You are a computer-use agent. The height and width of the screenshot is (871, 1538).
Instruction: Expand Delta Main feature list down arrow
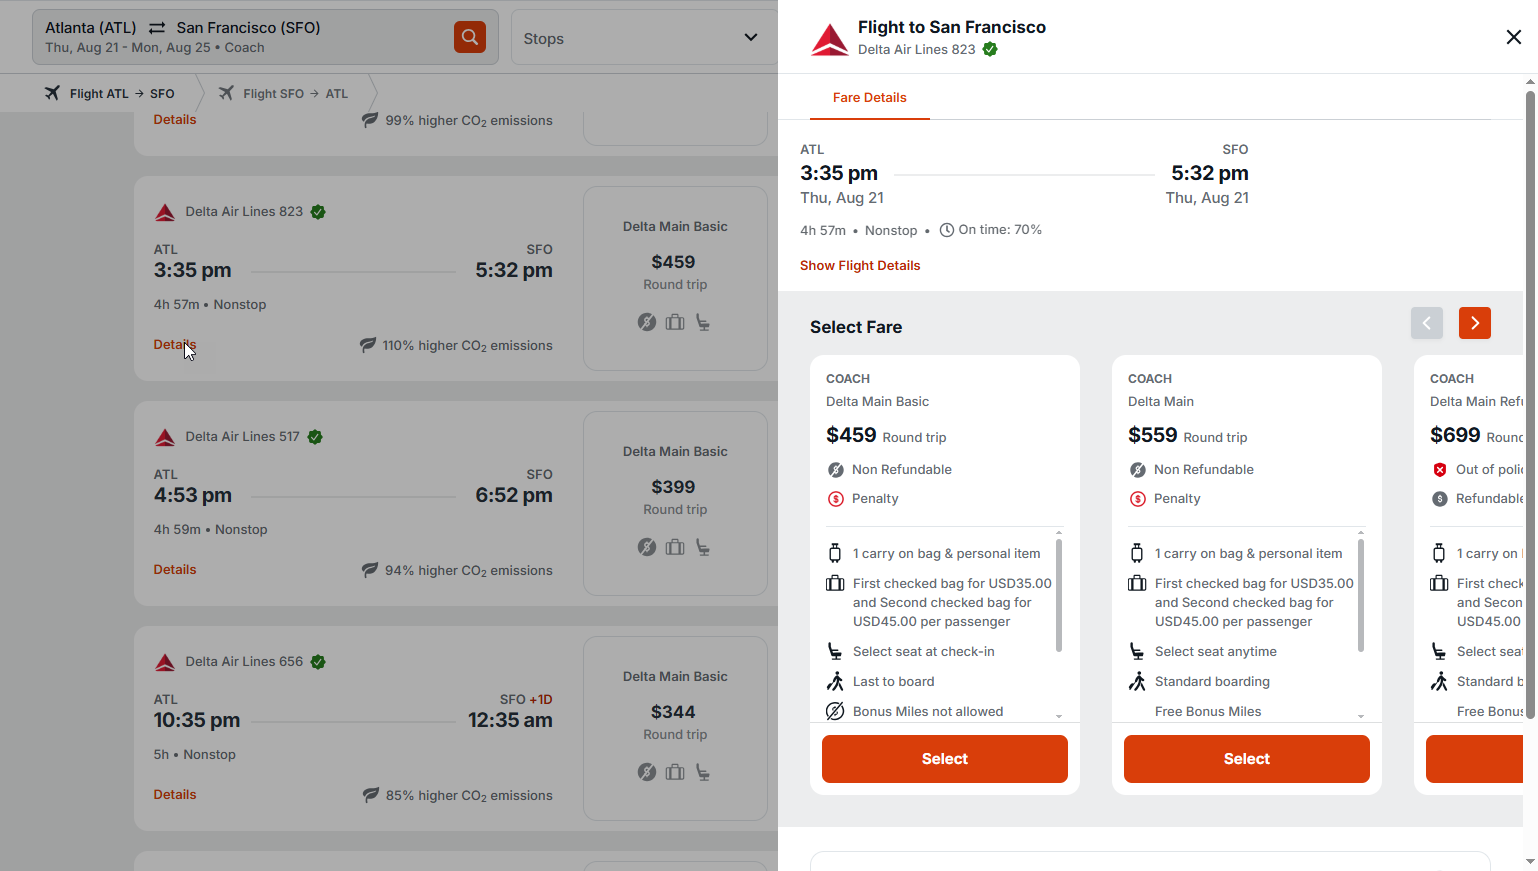tap(1360, 716)
